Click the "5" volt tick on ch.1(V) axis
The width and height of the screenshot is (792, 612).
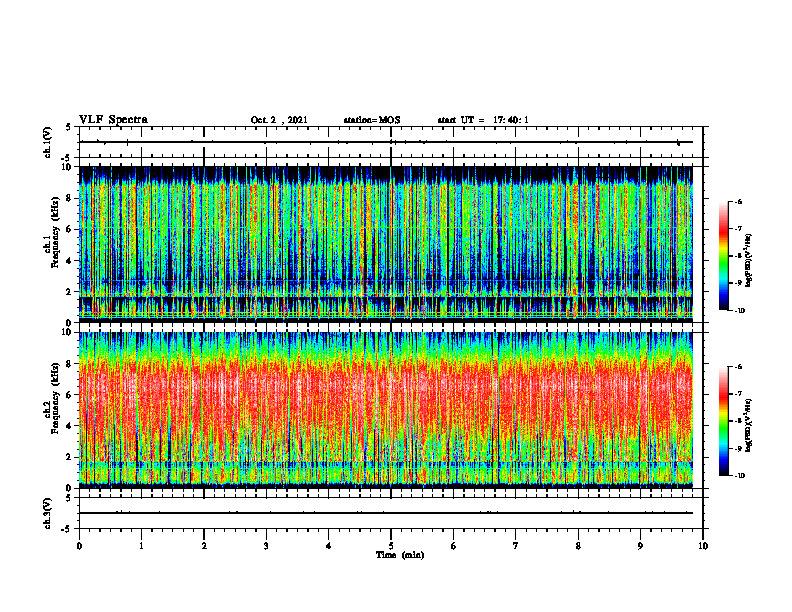[x=68, y=128]
